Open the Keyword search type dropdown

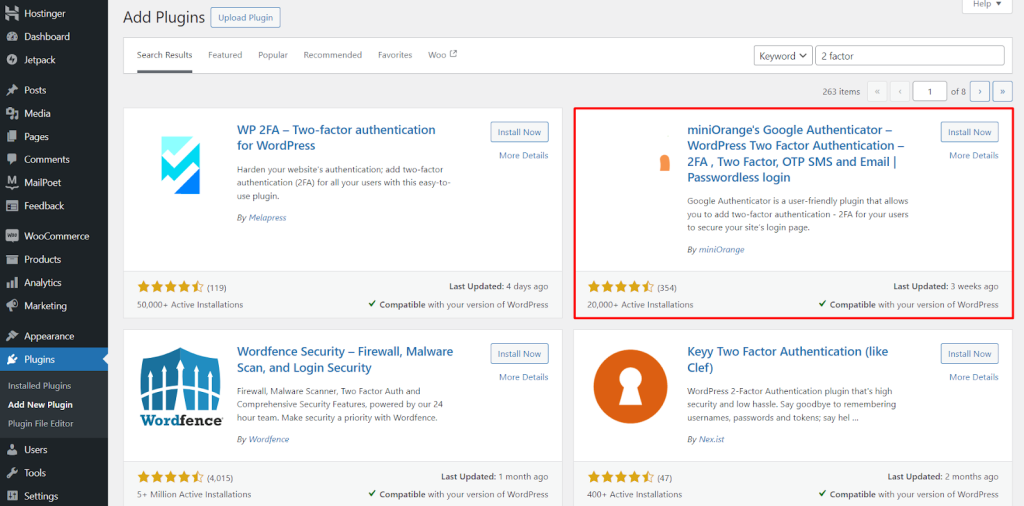coord(783,56)
